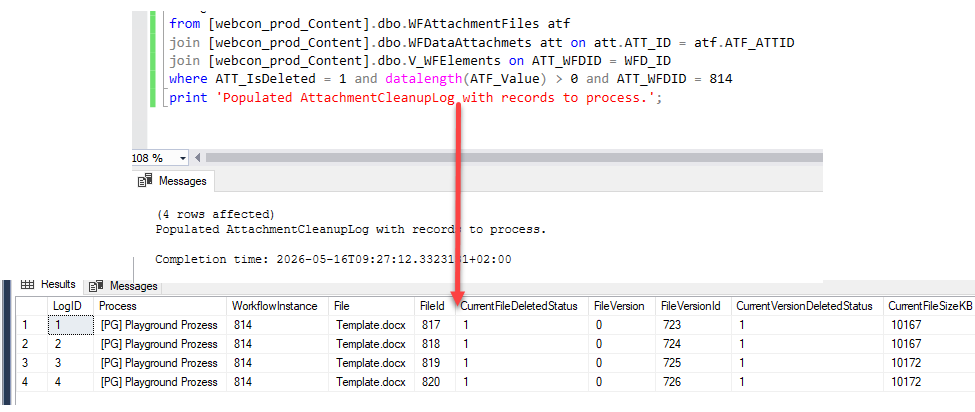Screen dimensions: 975x412
Task: Select row header 3 in results grid
Action: click(x=31, y=362)
